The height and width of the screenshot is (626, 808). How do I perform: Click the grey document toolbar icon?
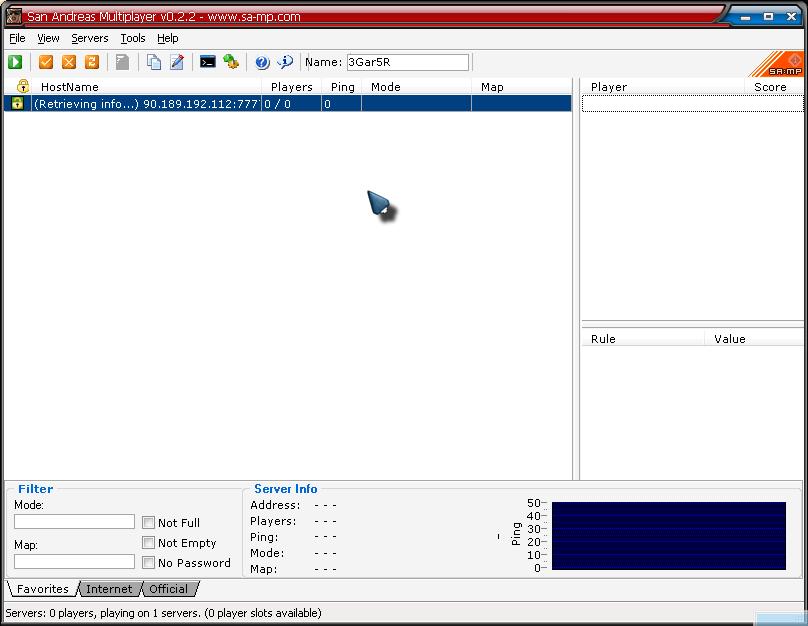coord(123,62)
